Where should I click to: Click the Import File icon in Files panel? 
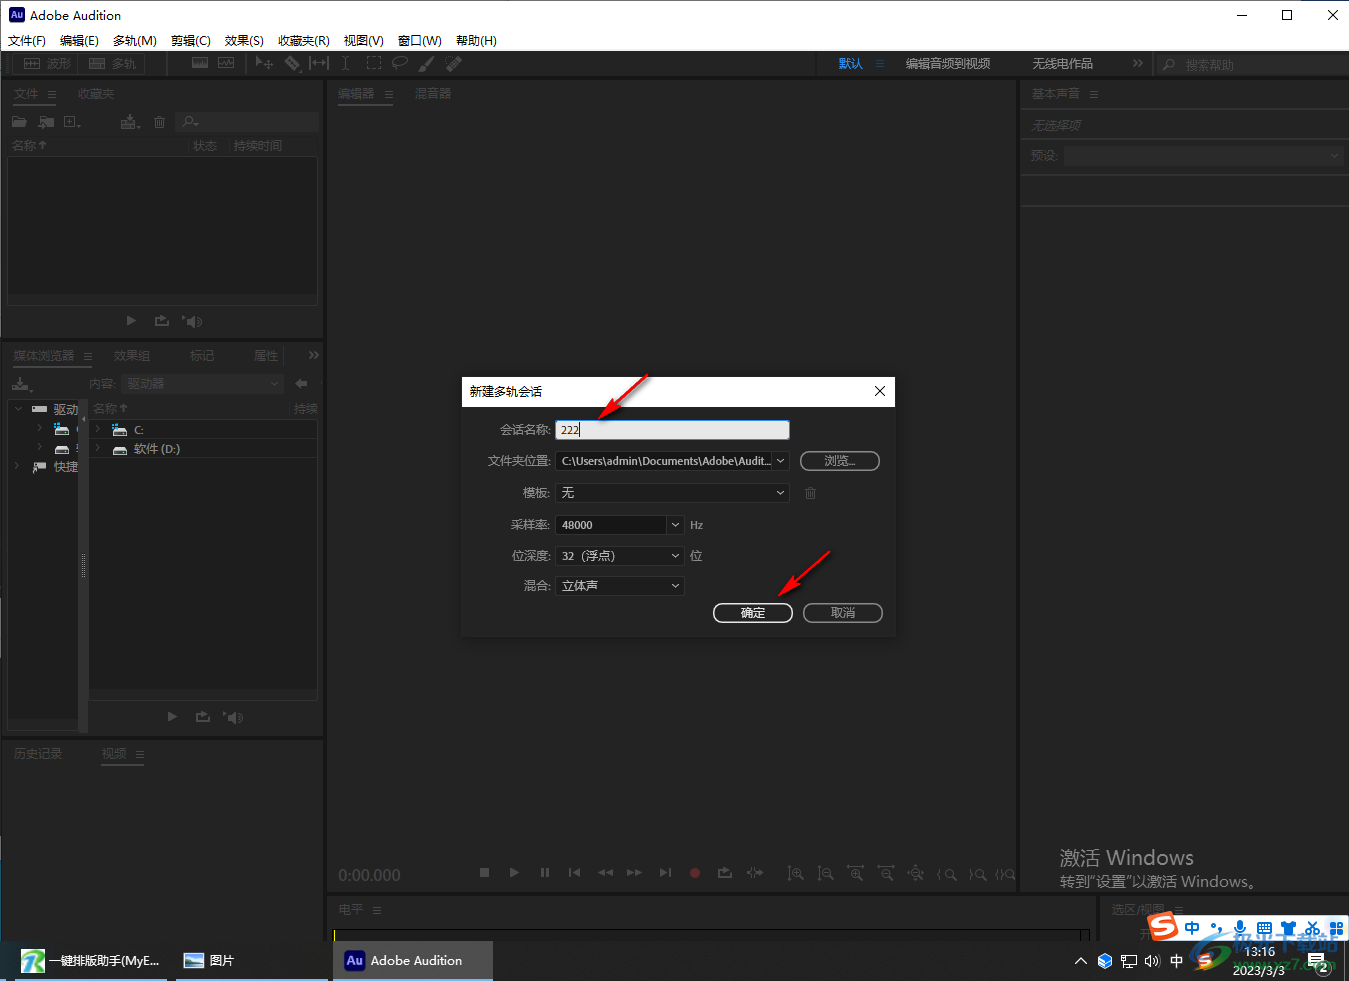point(46,122)
